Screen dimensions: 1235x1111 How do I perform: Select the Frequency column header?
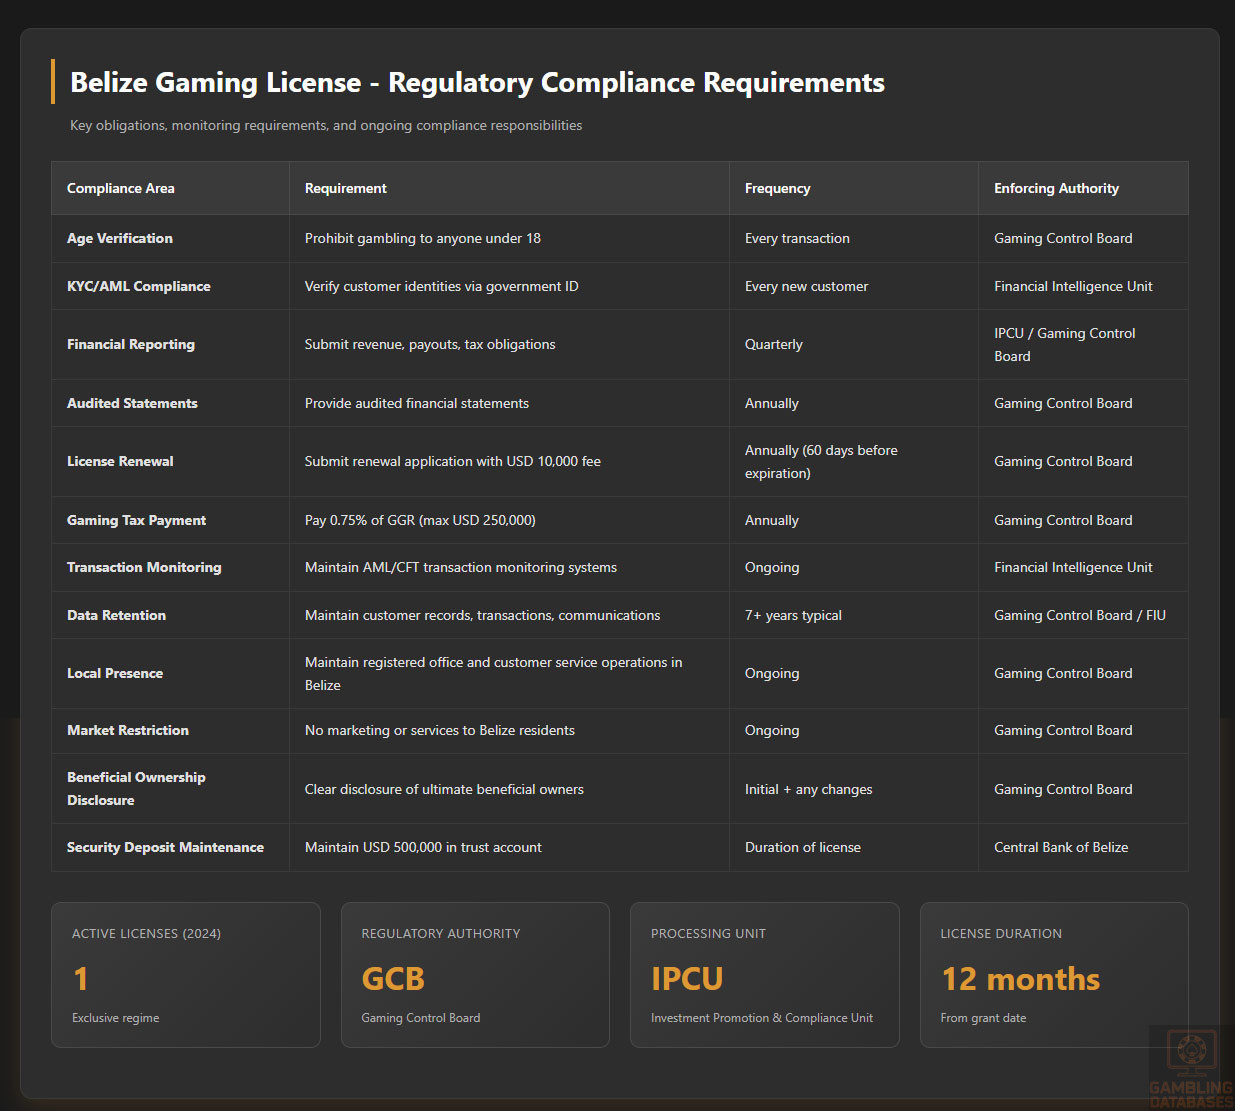777,188
